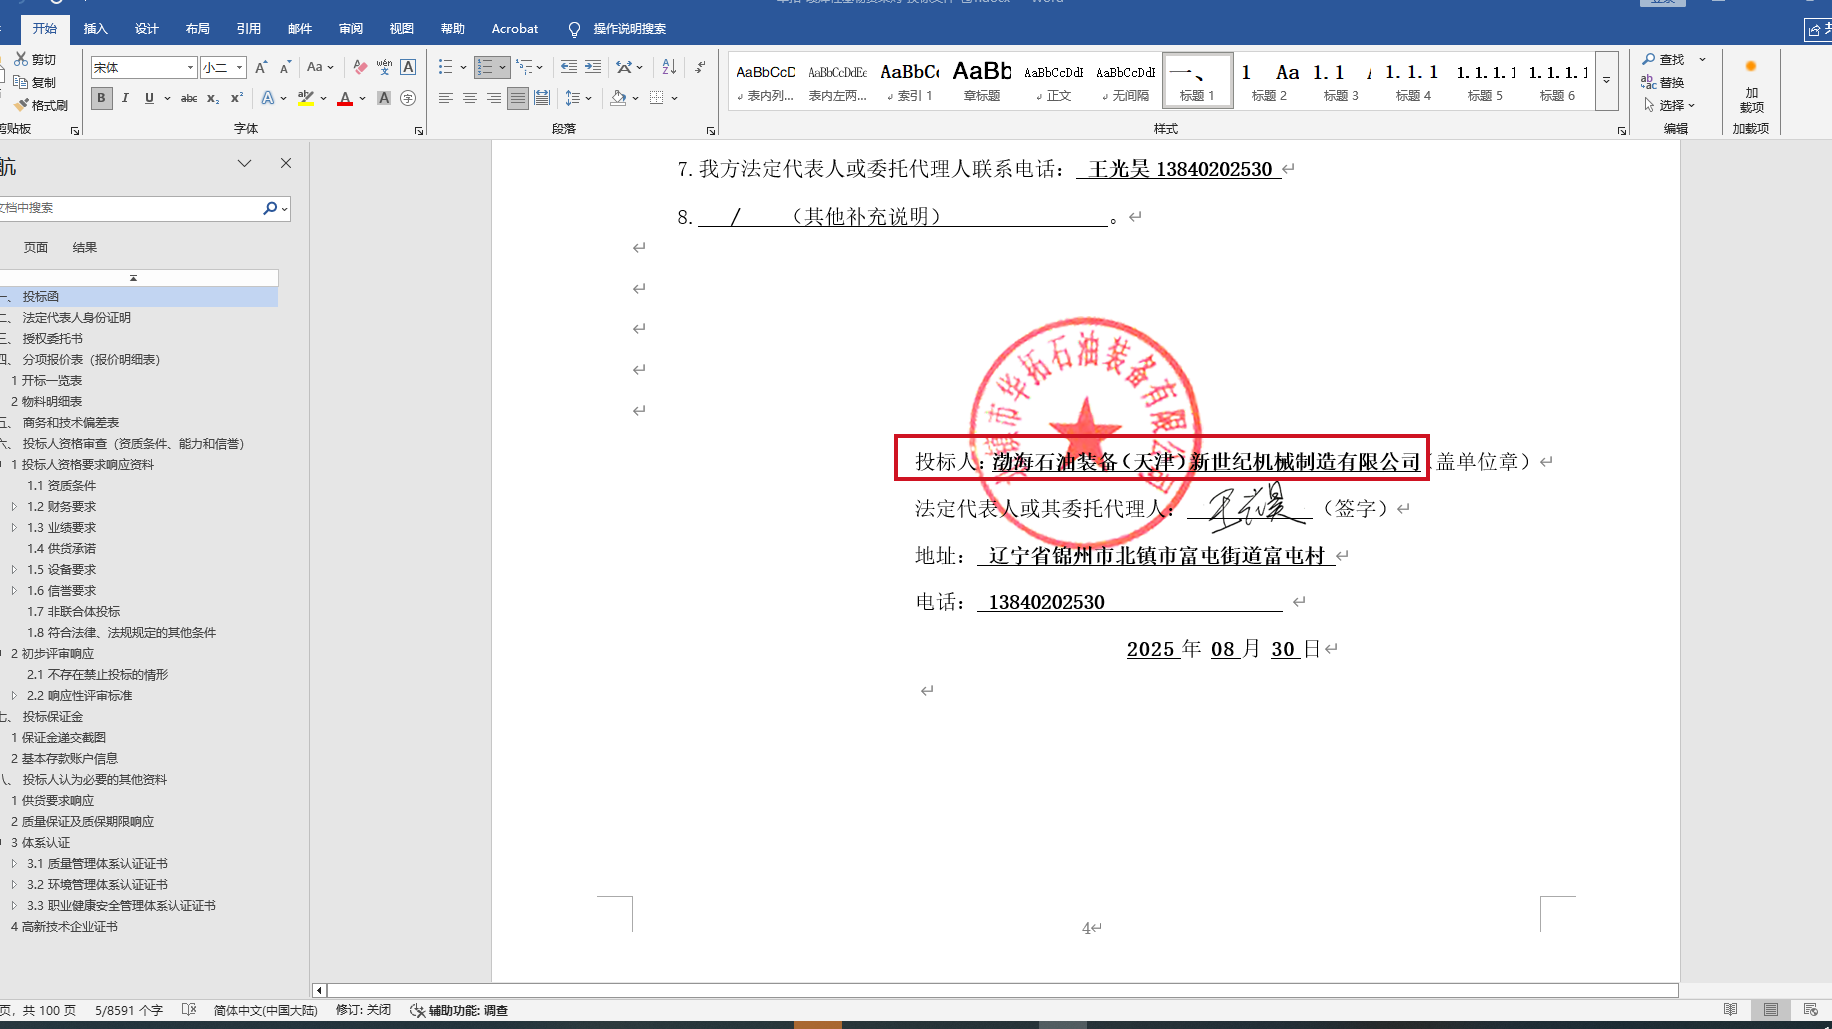Apply yellow text highlight color
Image resolution: width=1832 pixels, height=1029 pixels.
click(x=306, y=98)
